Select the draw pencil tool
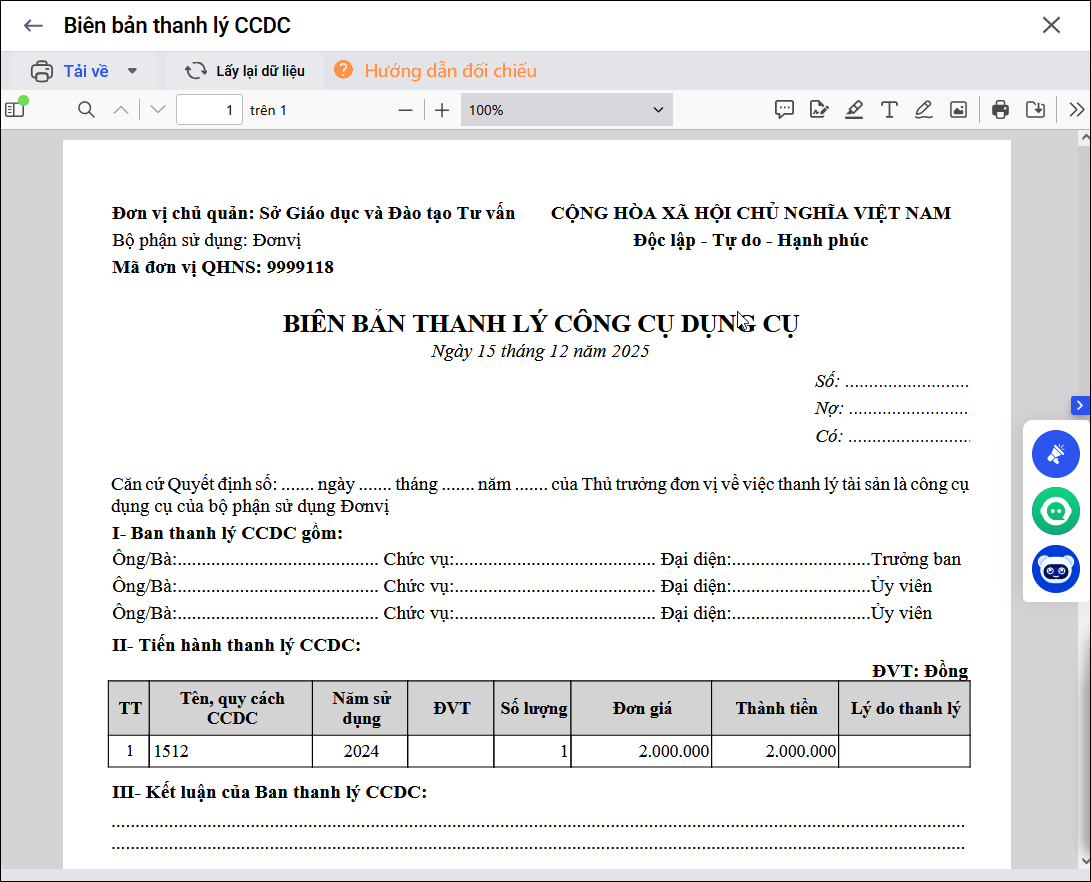The width and height of the screenshot is (1091, 882). (x=923, y=110)
